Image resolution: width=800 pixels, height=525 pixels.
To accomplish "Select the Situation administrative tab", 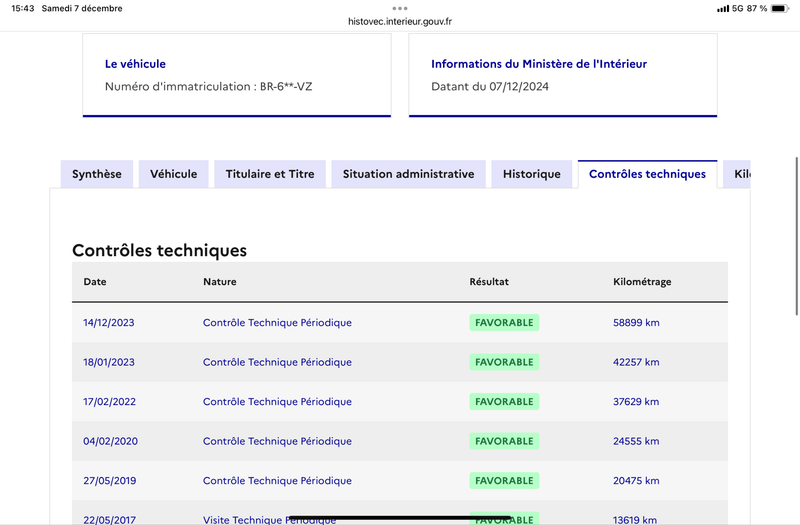I will coord(408,174).
